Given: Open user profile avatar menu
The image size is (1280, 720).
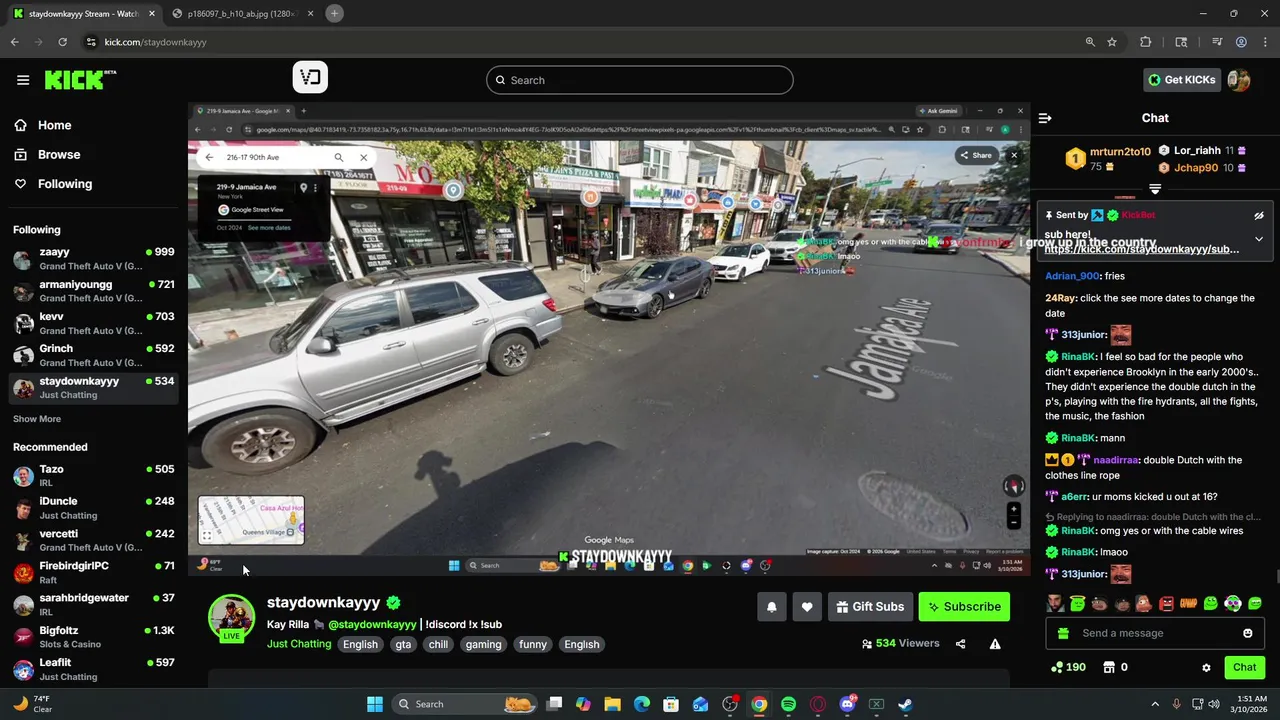Looking at the screenshot, I should click(x=1240, y=80).
